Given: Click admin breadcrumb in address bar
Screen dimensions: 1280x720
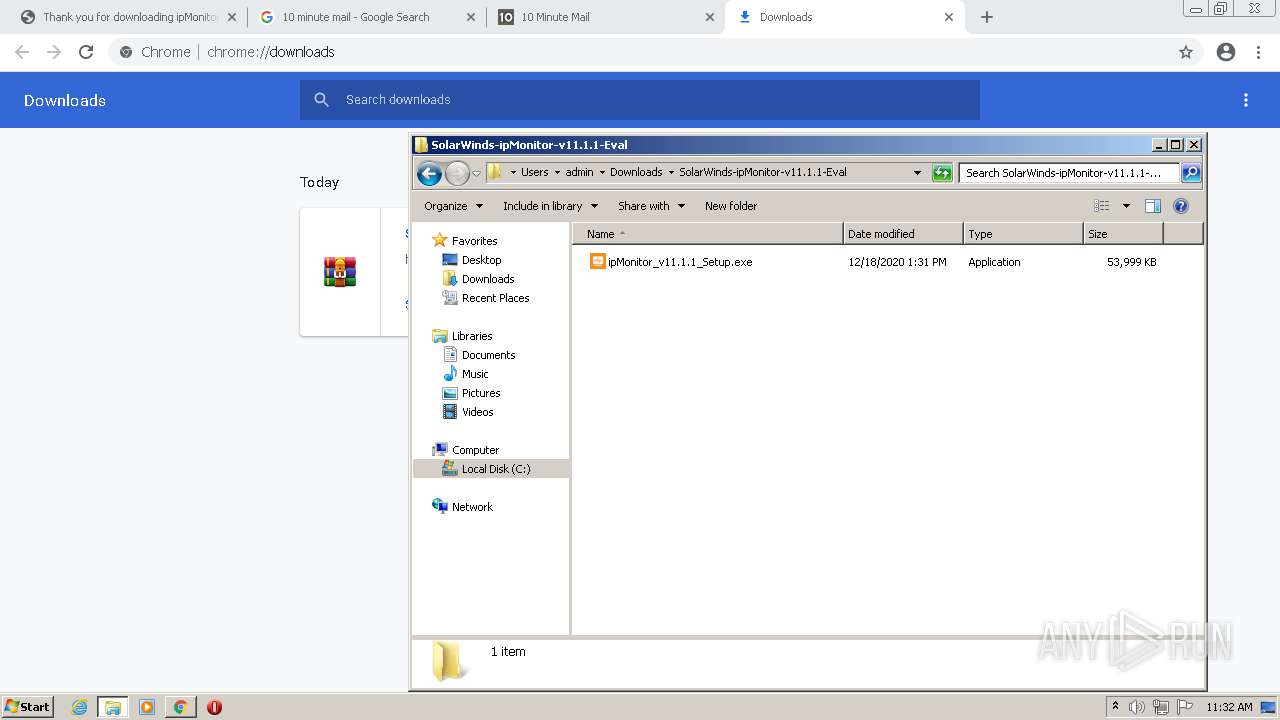Looking at the screenshot, I should point(579,172).
